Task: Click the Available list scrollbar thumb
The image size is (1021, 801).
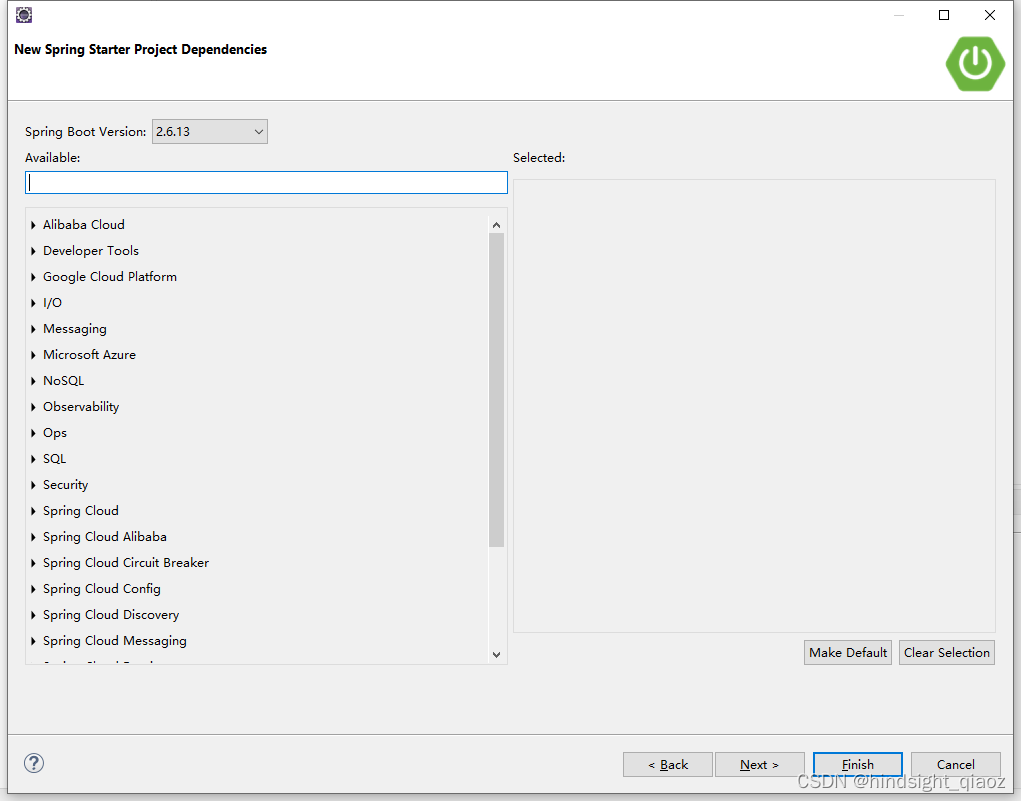Action: coord(496,390)
